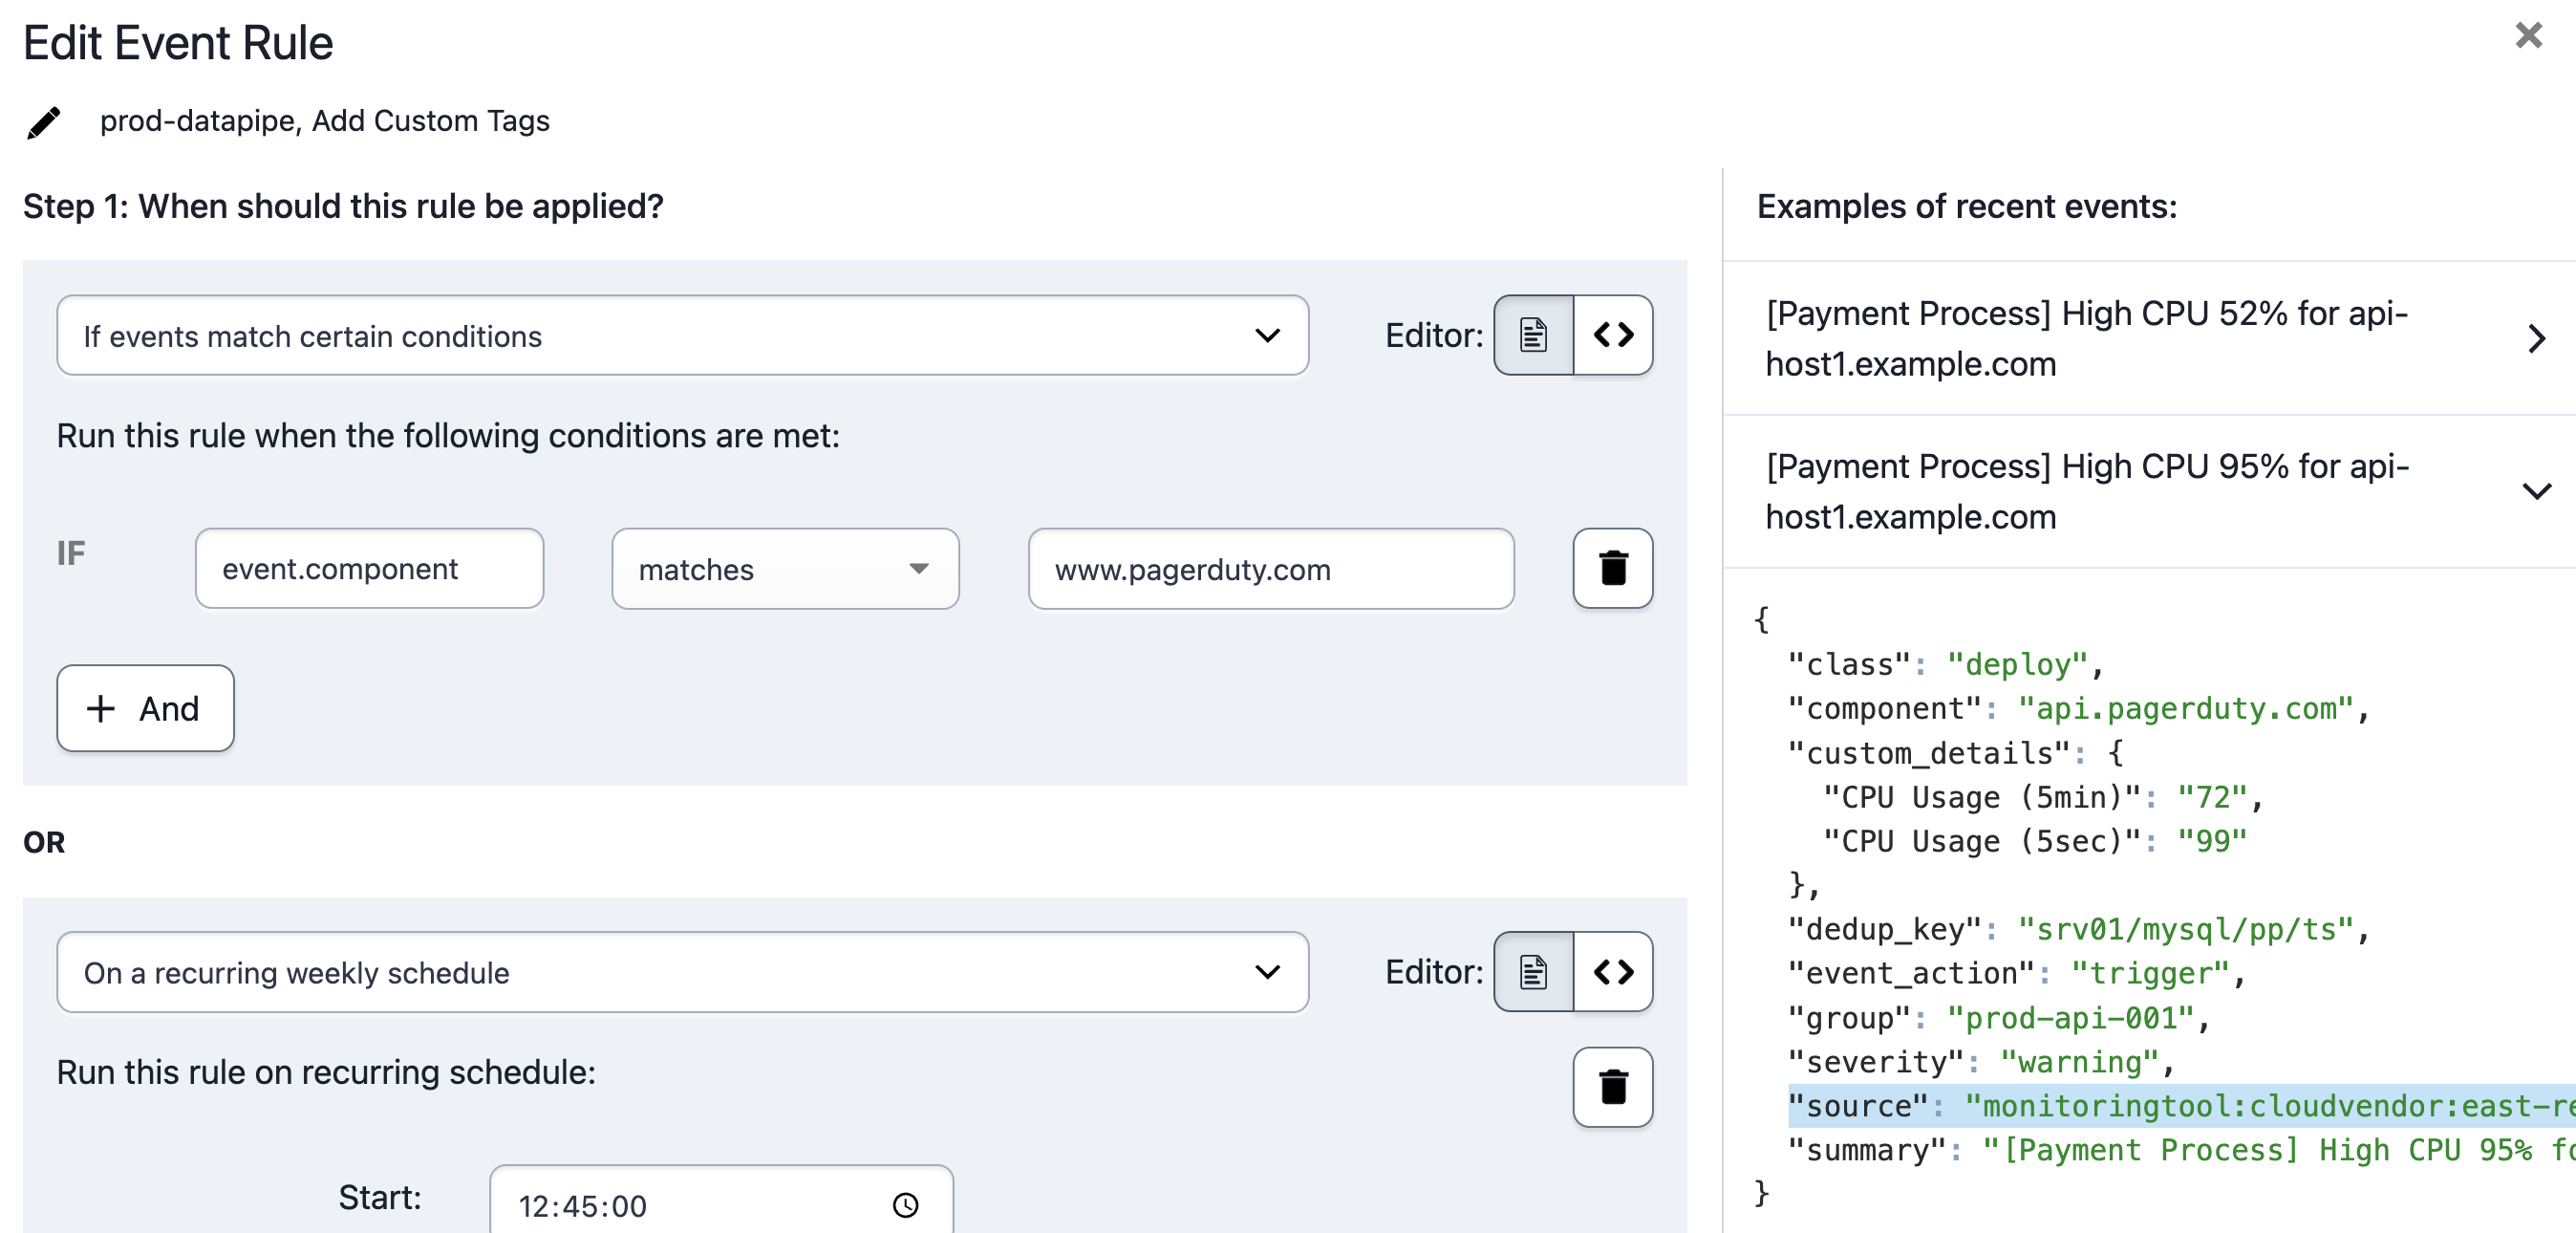
Task: Open the 'On a recurring weekly schedule' dropdown
Action: point(683,972)
